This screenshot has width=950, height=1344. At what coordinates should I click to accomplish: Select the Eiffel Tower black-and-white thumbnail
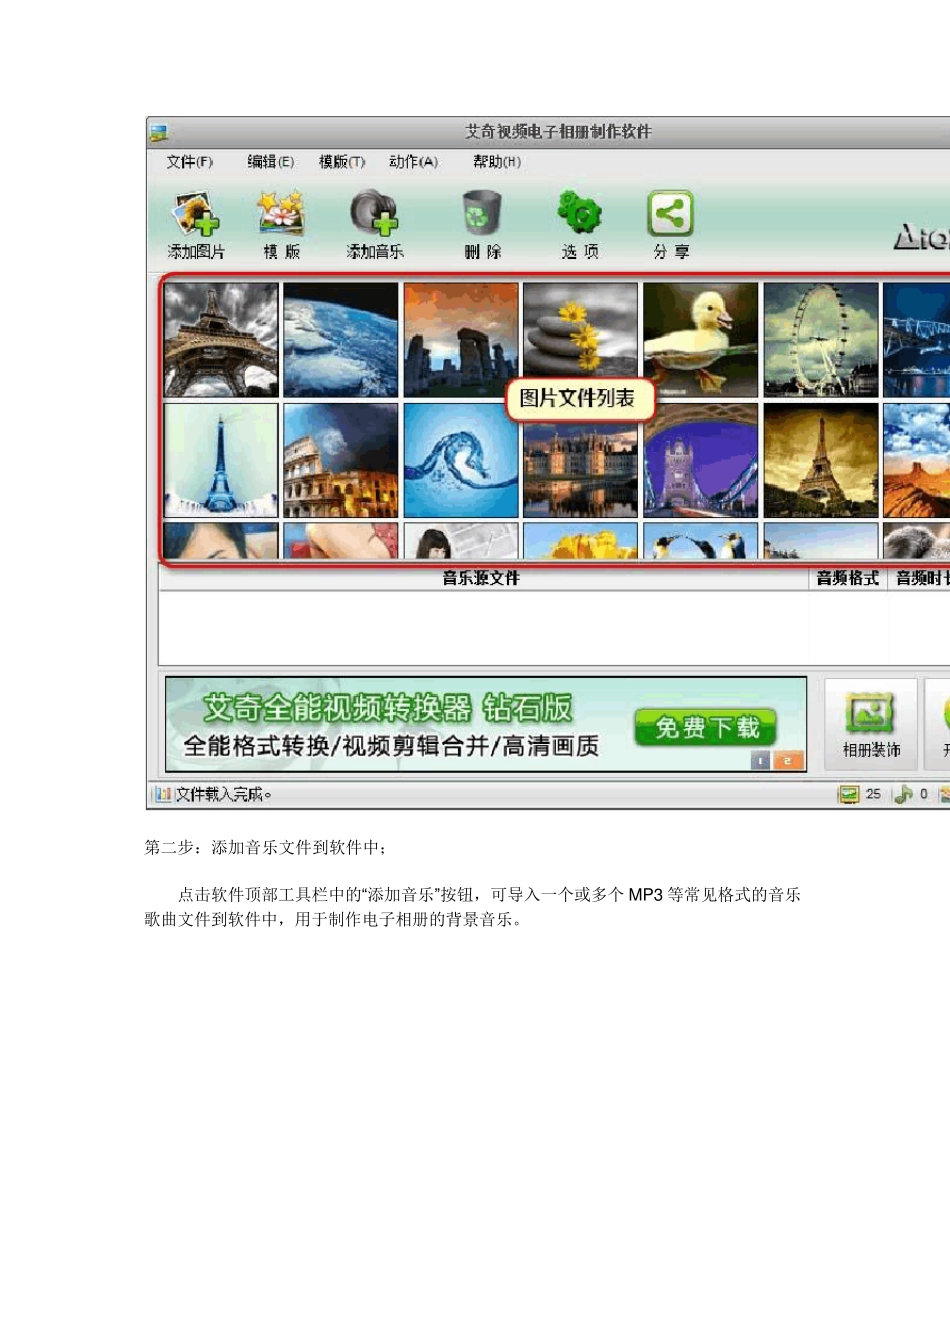tap(221, 340)
